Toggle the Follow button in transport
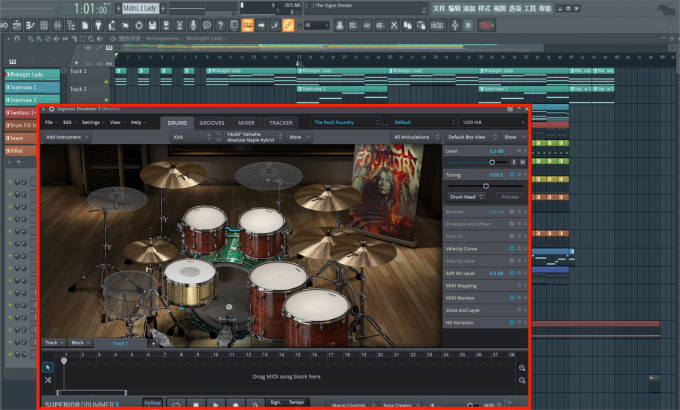 point(152,403)
